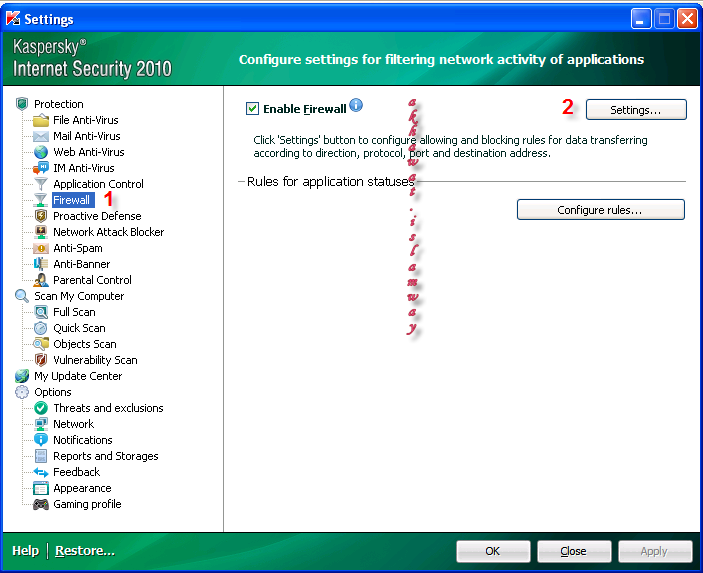This screenshot has width=703, height=573.
Task: Open IM Anti-Virus settings
Action: click(83, 168)
